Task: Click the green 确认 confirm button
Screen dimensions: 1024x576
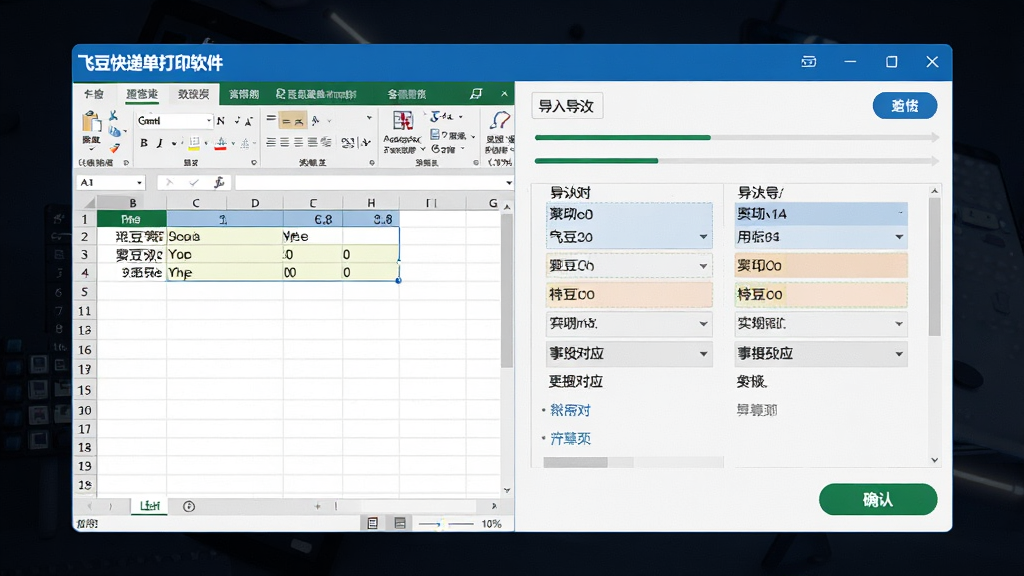Action: (878, 500)
